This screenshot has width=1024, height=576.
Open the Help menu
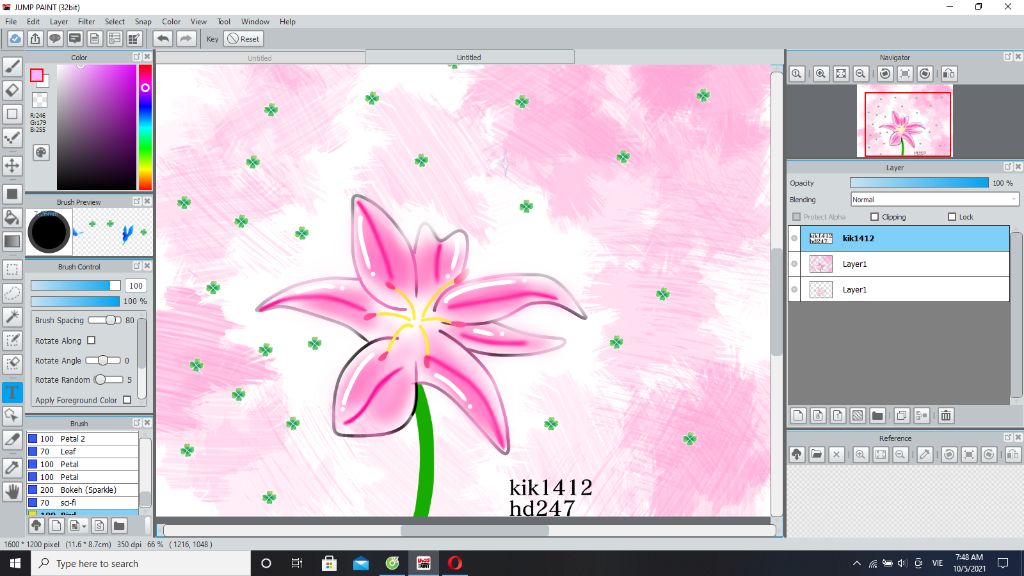(x=287, y=22)
